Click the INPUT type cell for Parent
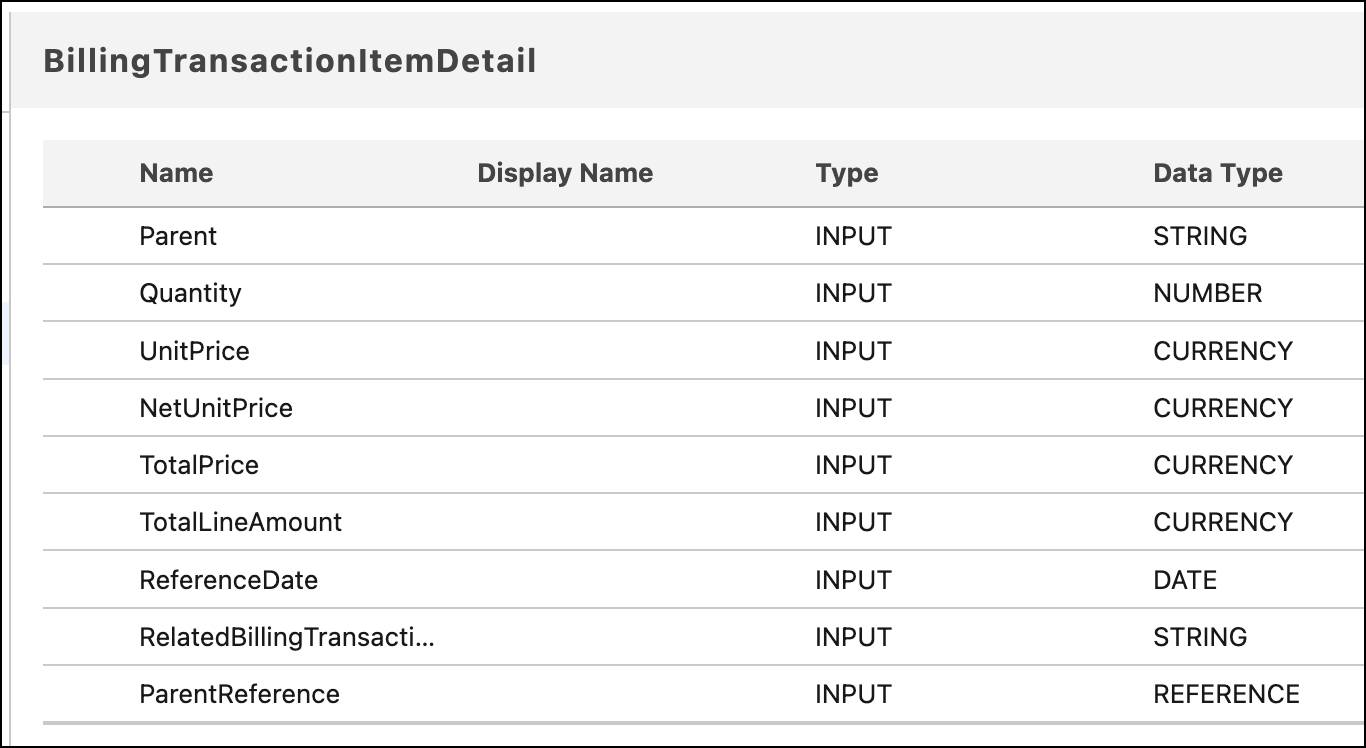1366x748 pixels. [853, 236]
